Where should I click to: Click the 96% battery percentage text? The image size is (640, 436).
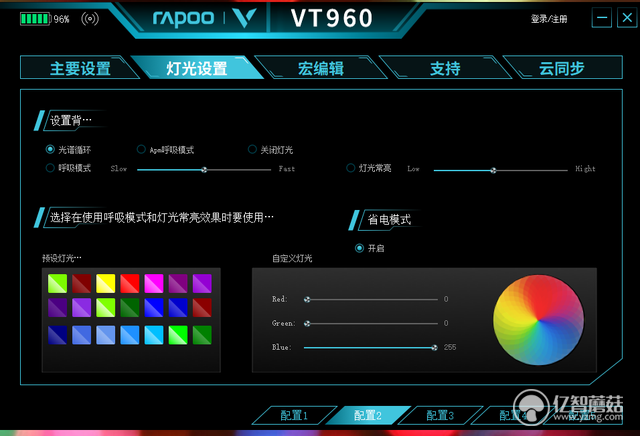point(62,19)
